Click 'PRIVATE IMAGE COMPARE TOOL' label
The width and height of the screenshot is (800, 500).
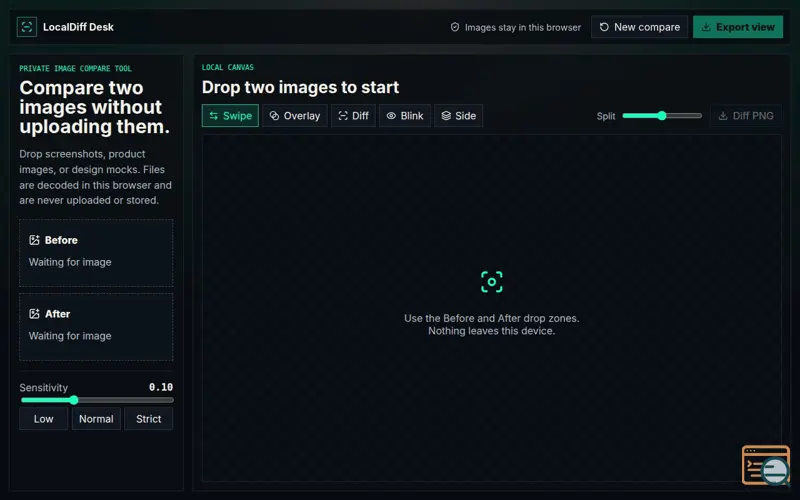coord(76,68)
